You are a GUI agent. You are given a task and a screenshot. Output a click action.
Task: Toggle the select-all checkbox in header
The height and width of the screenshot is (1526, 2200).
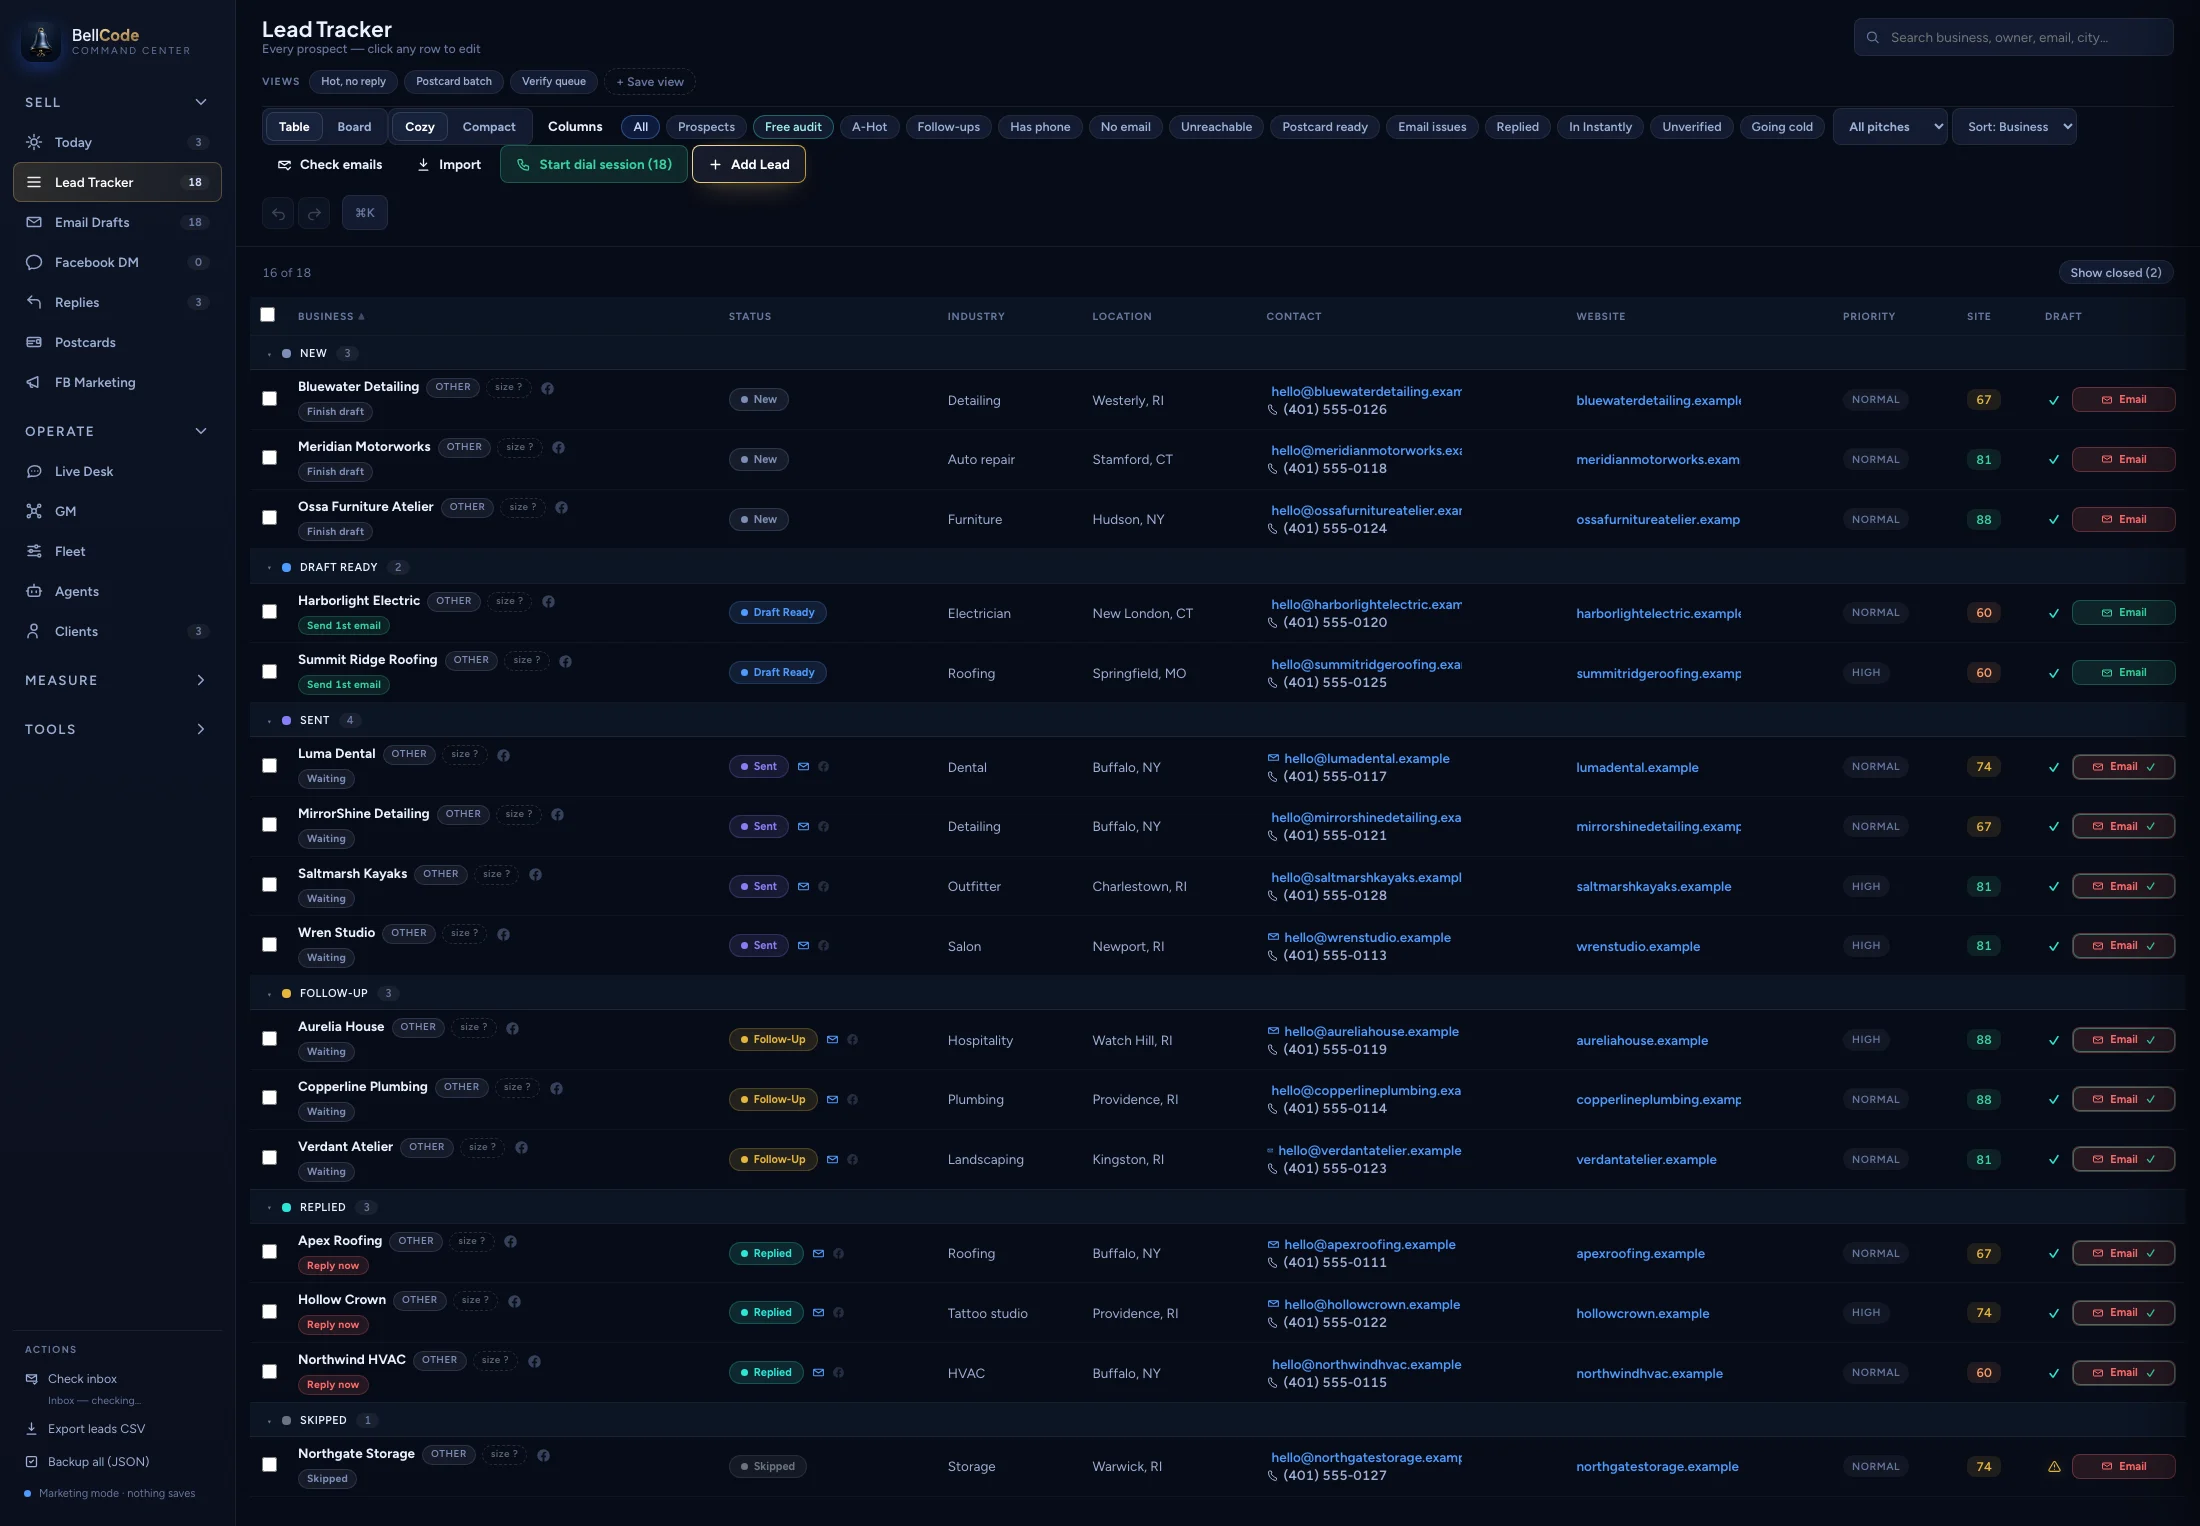(267, 315)
